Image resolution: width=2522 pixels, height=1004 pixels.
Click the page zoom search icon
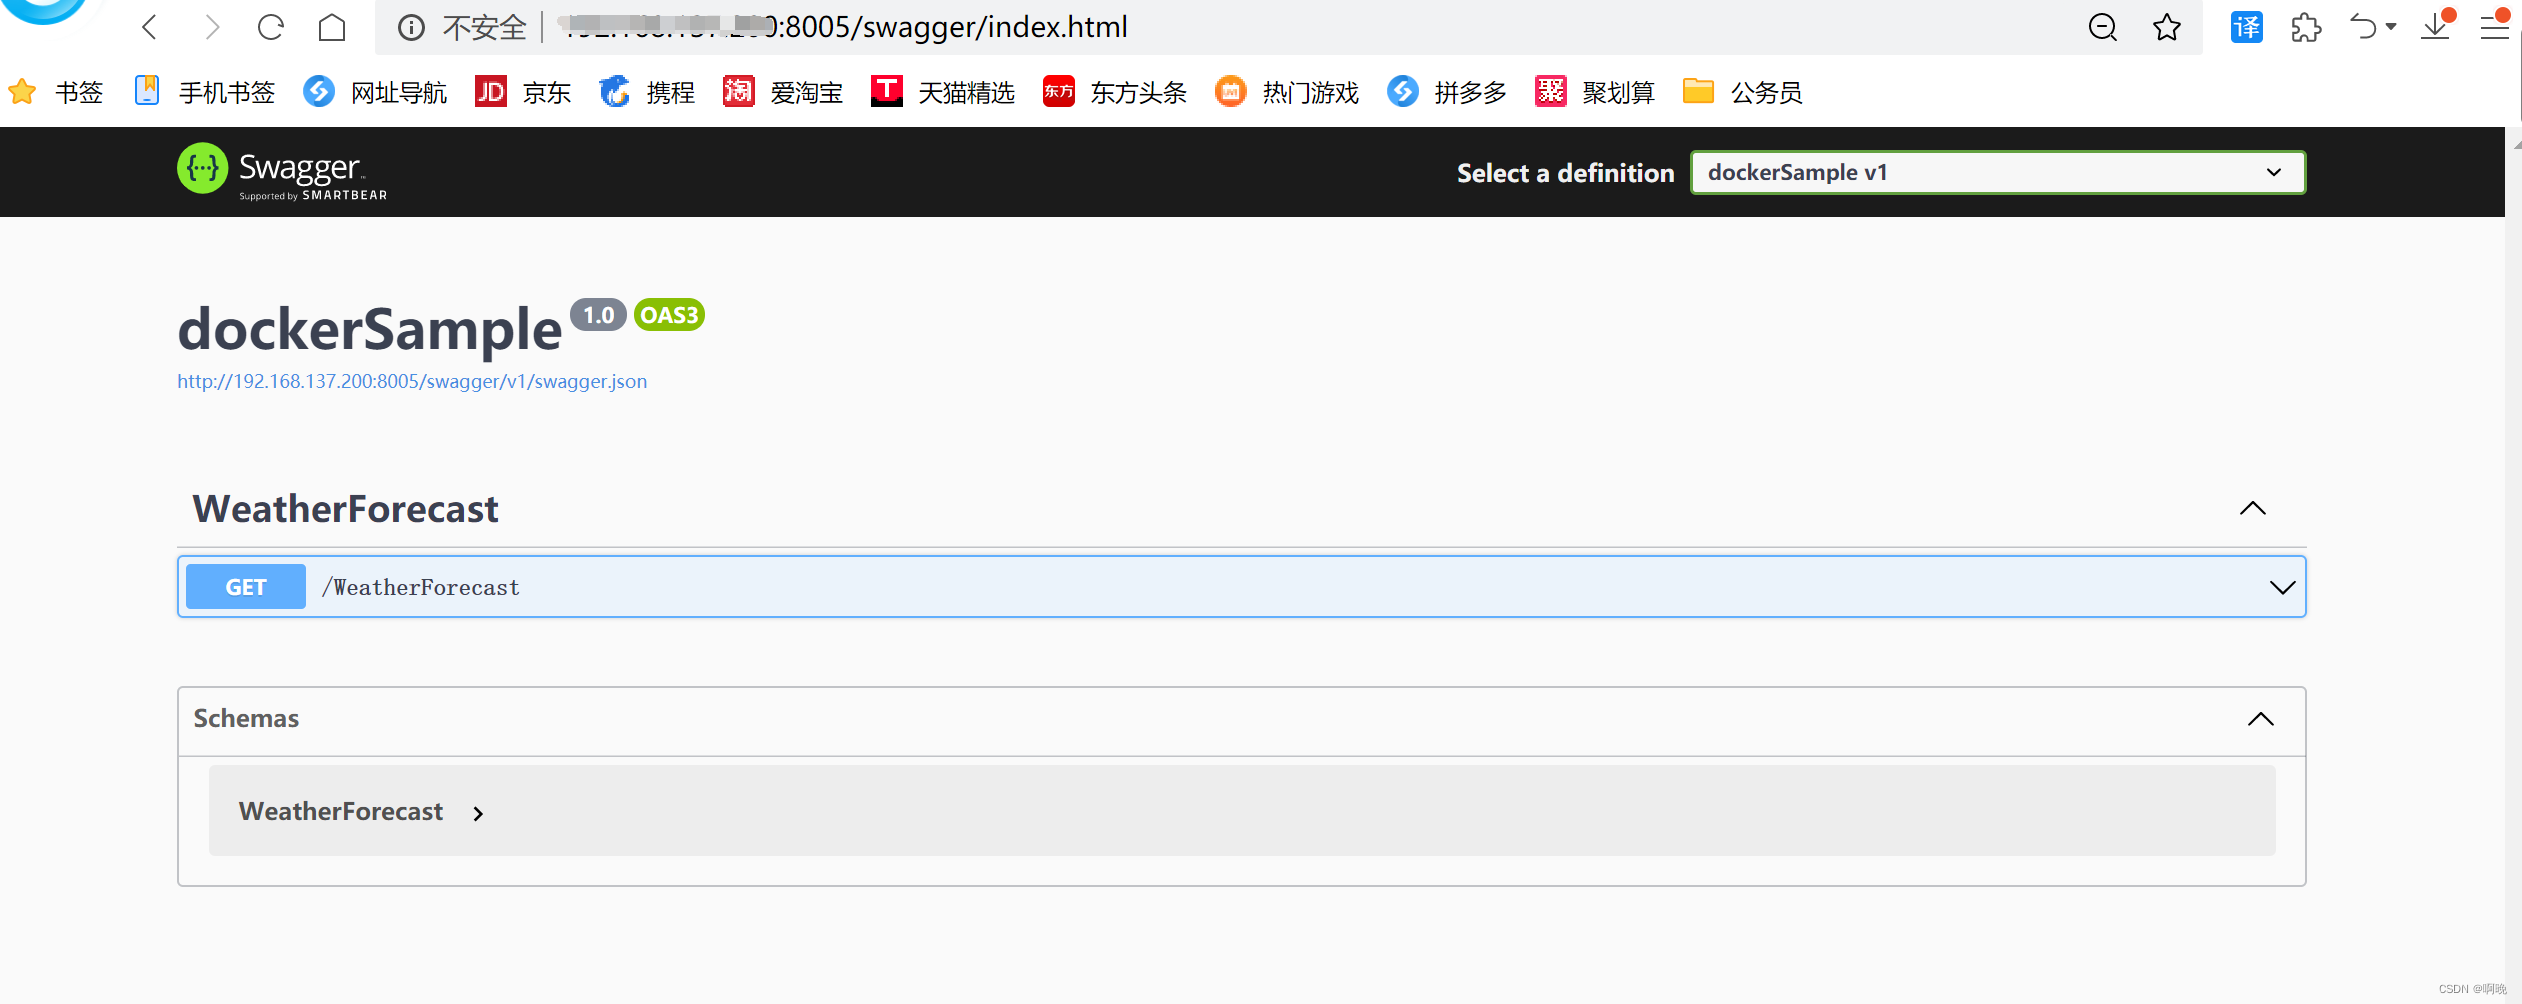coord(2103,27)
